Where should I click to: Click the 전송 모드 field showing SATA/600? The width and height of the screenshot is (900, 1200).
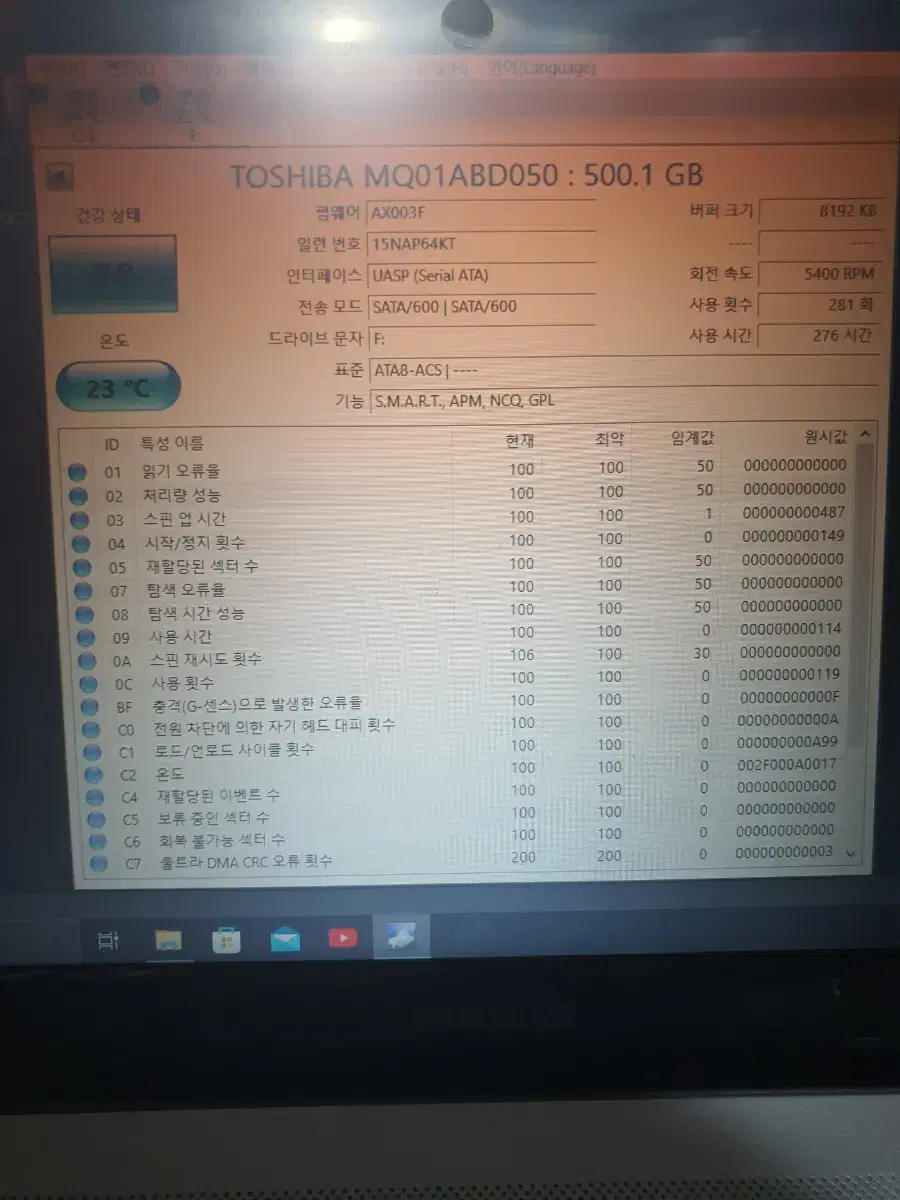click(x=482, y=306)
